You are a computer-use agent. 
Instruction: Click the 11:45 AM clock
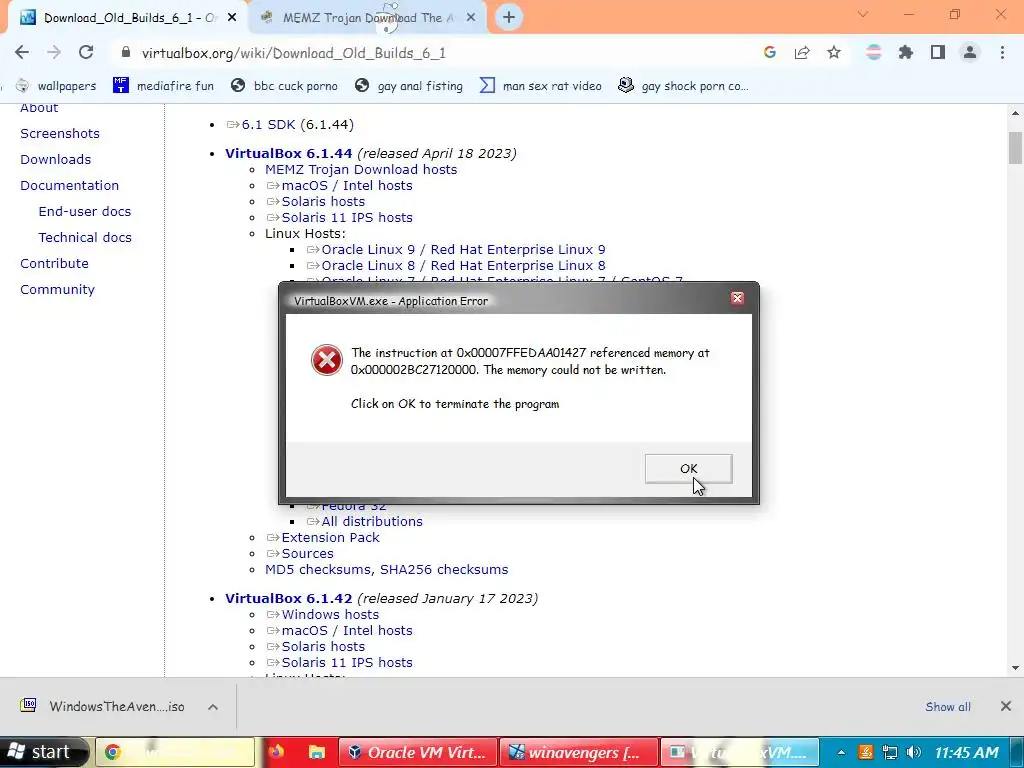pos(967,752)
